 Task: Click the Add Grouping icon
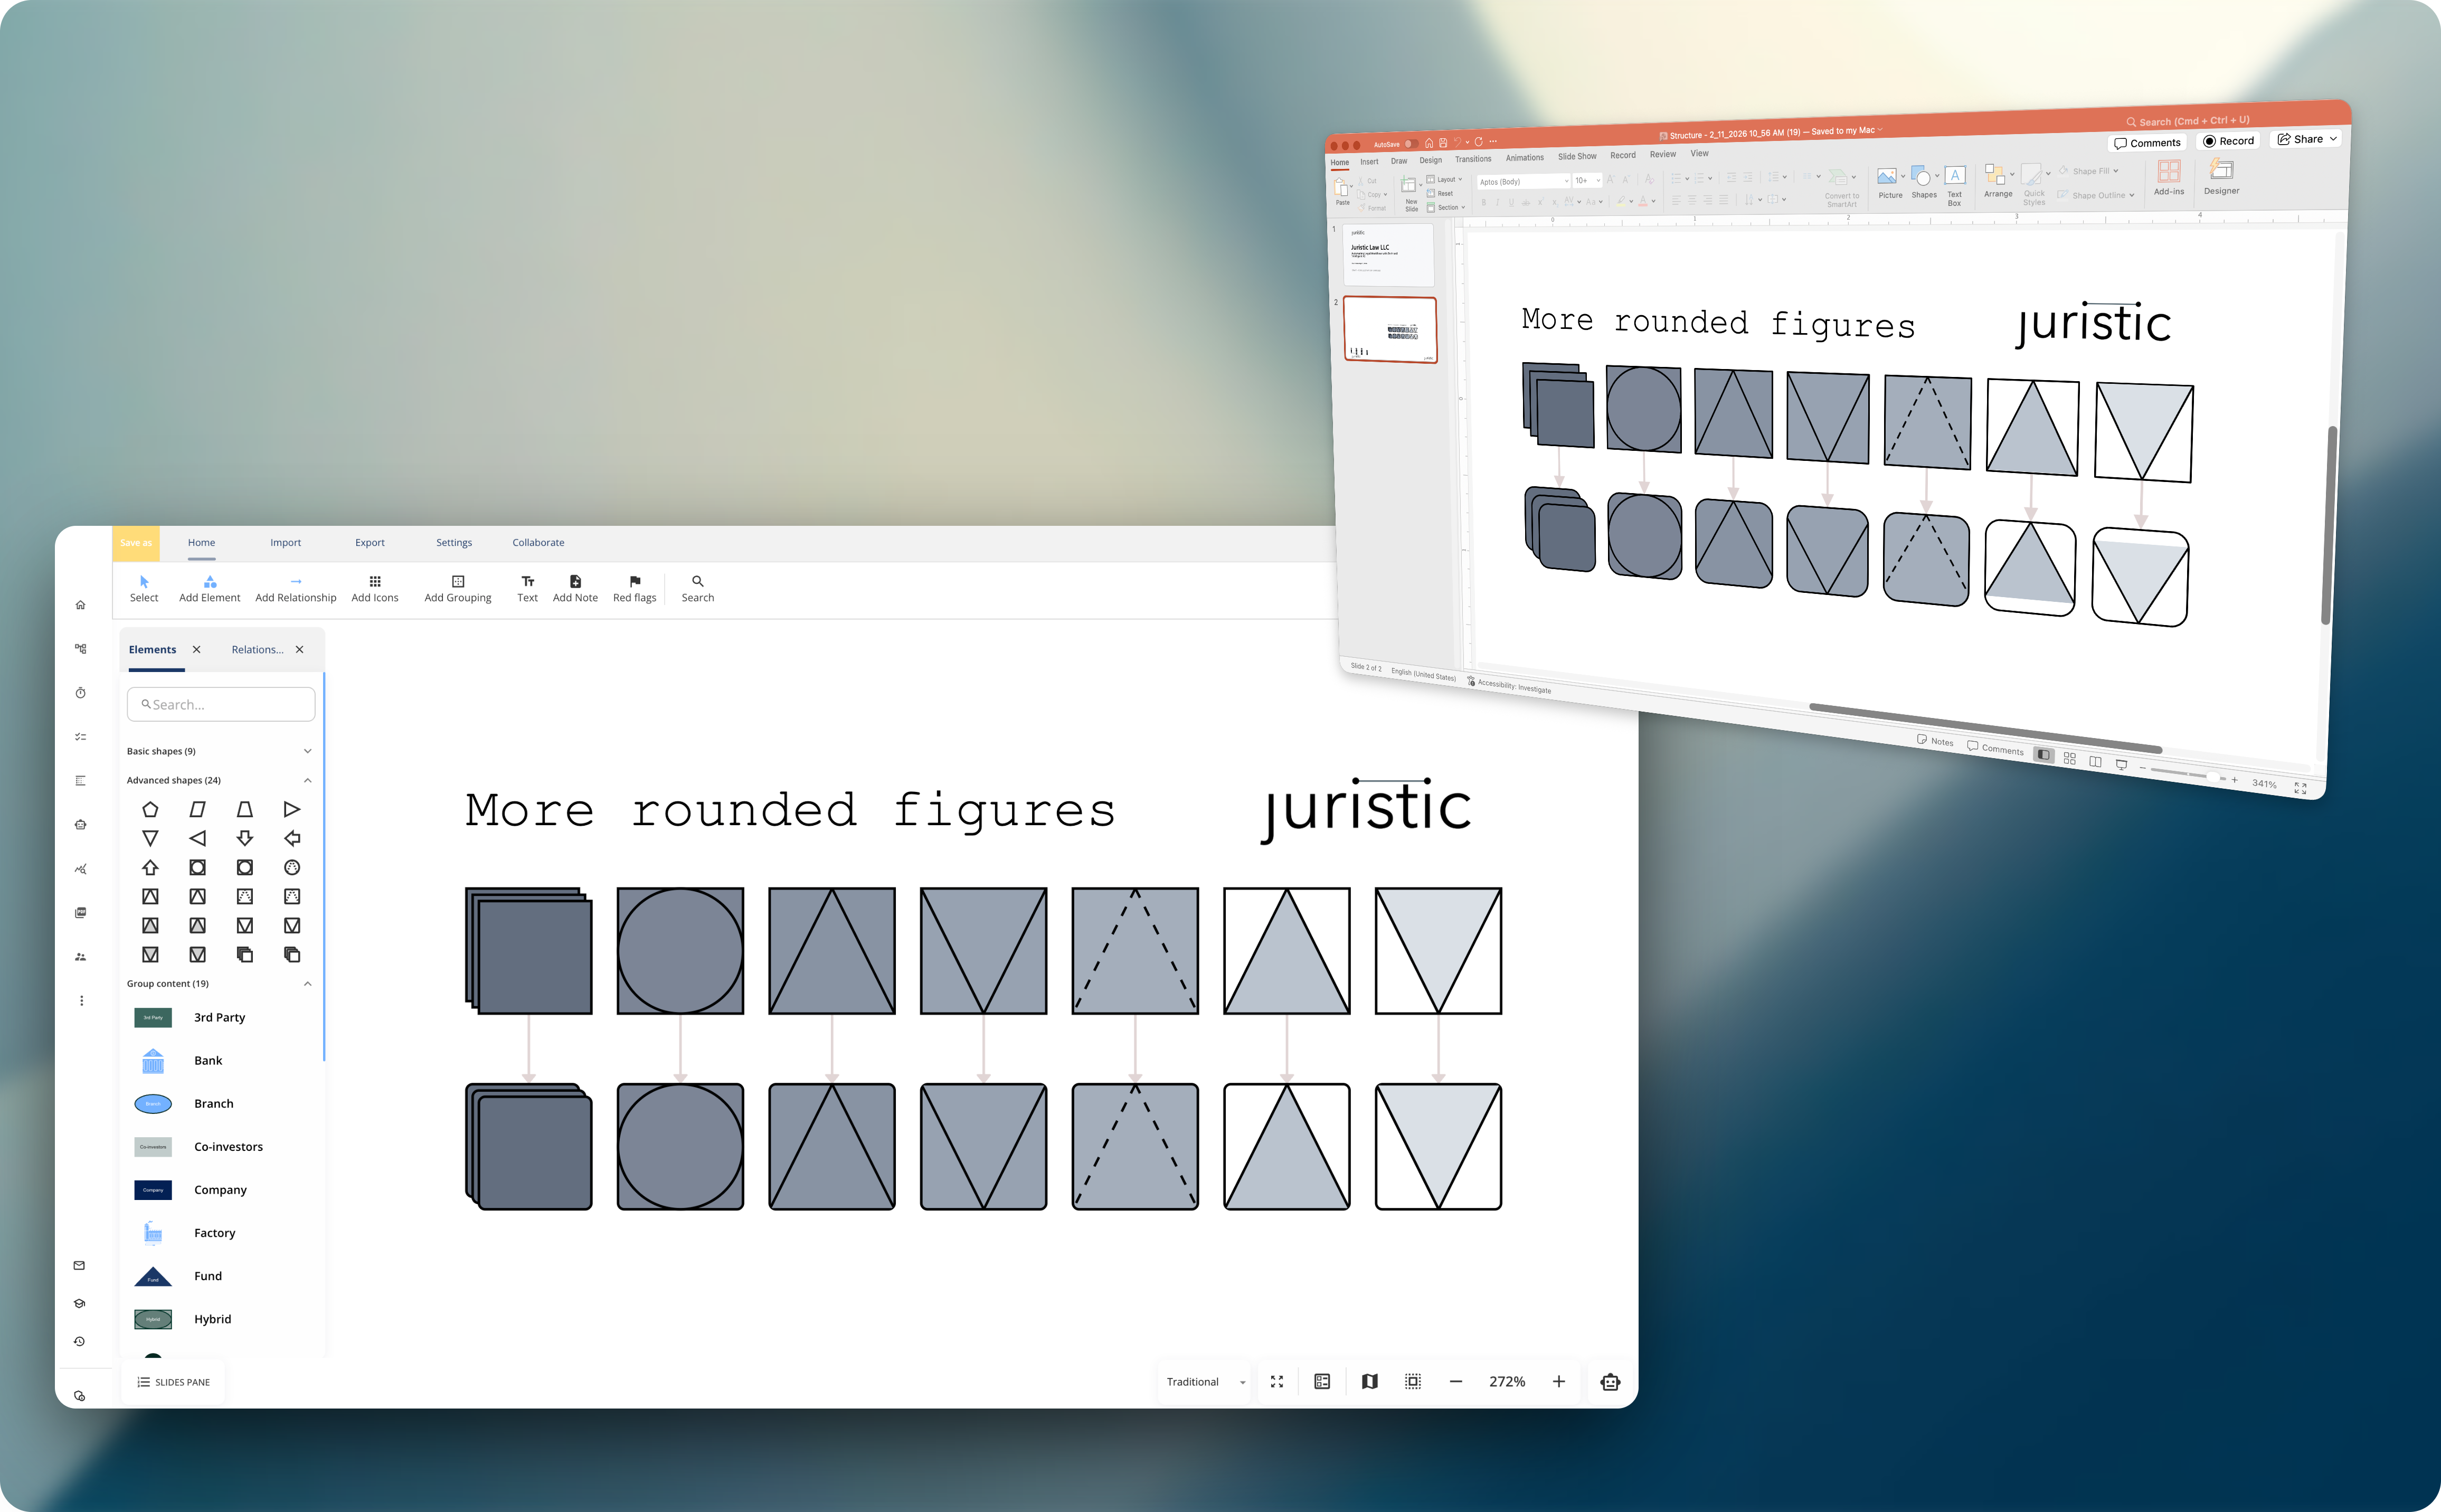tap(457, 588)
